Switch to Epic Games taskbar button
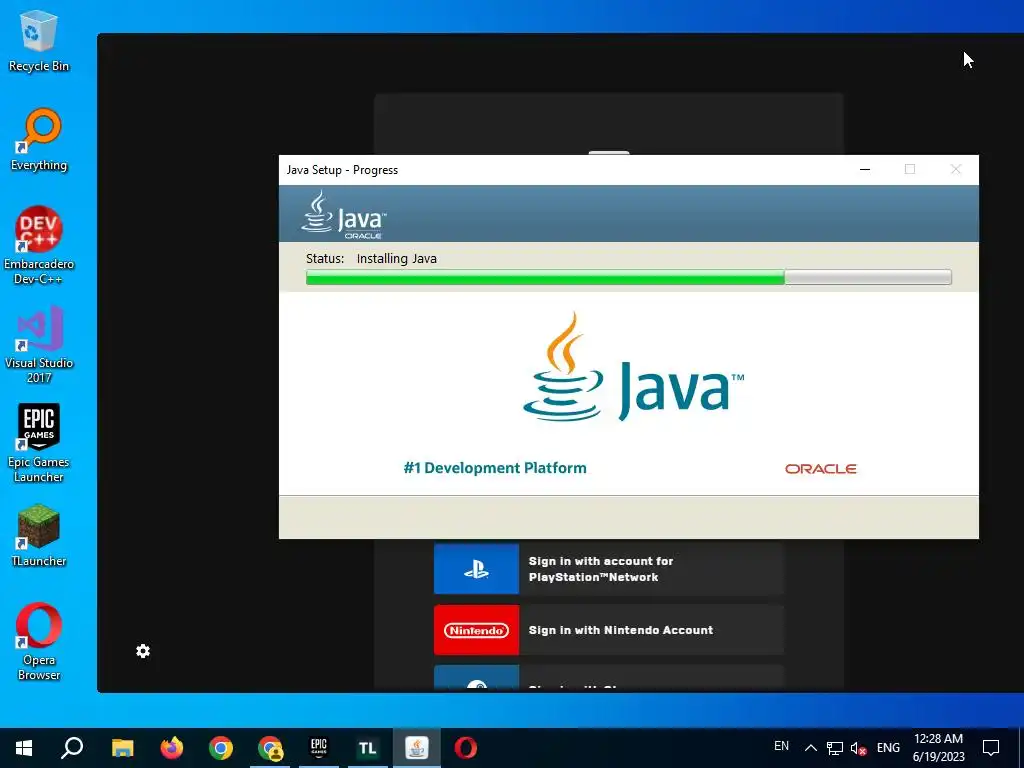The height and width of the screenshot is (768, 1024). tap(319, 748)
